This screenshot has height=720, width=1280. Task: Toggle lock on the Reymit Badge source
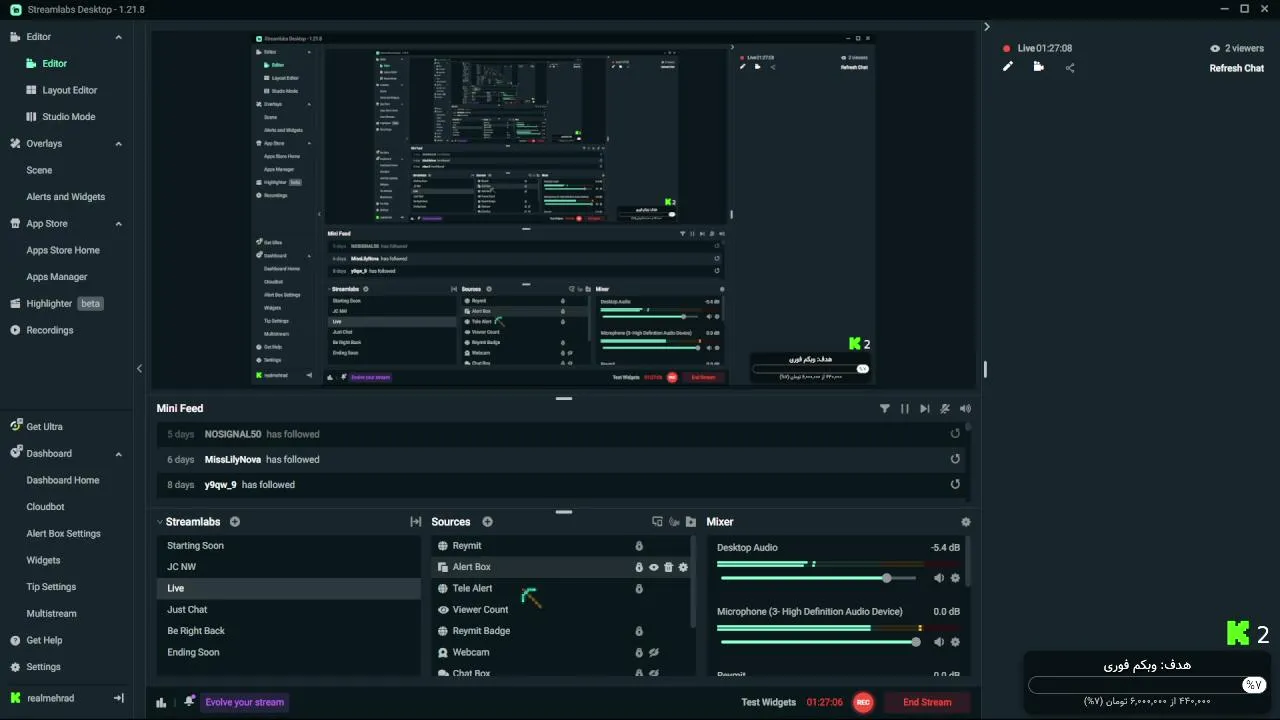639,631
